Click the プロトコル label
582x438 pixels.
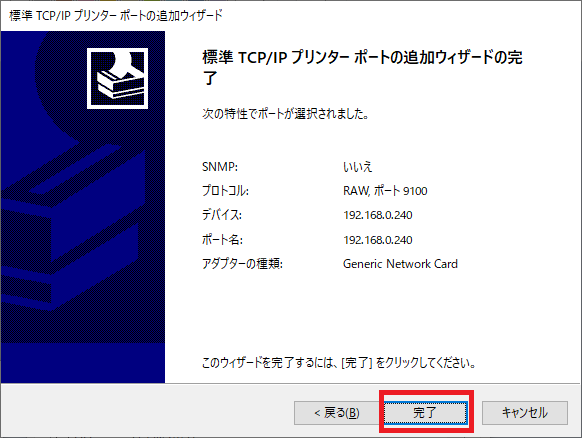(x=225, y=191)
